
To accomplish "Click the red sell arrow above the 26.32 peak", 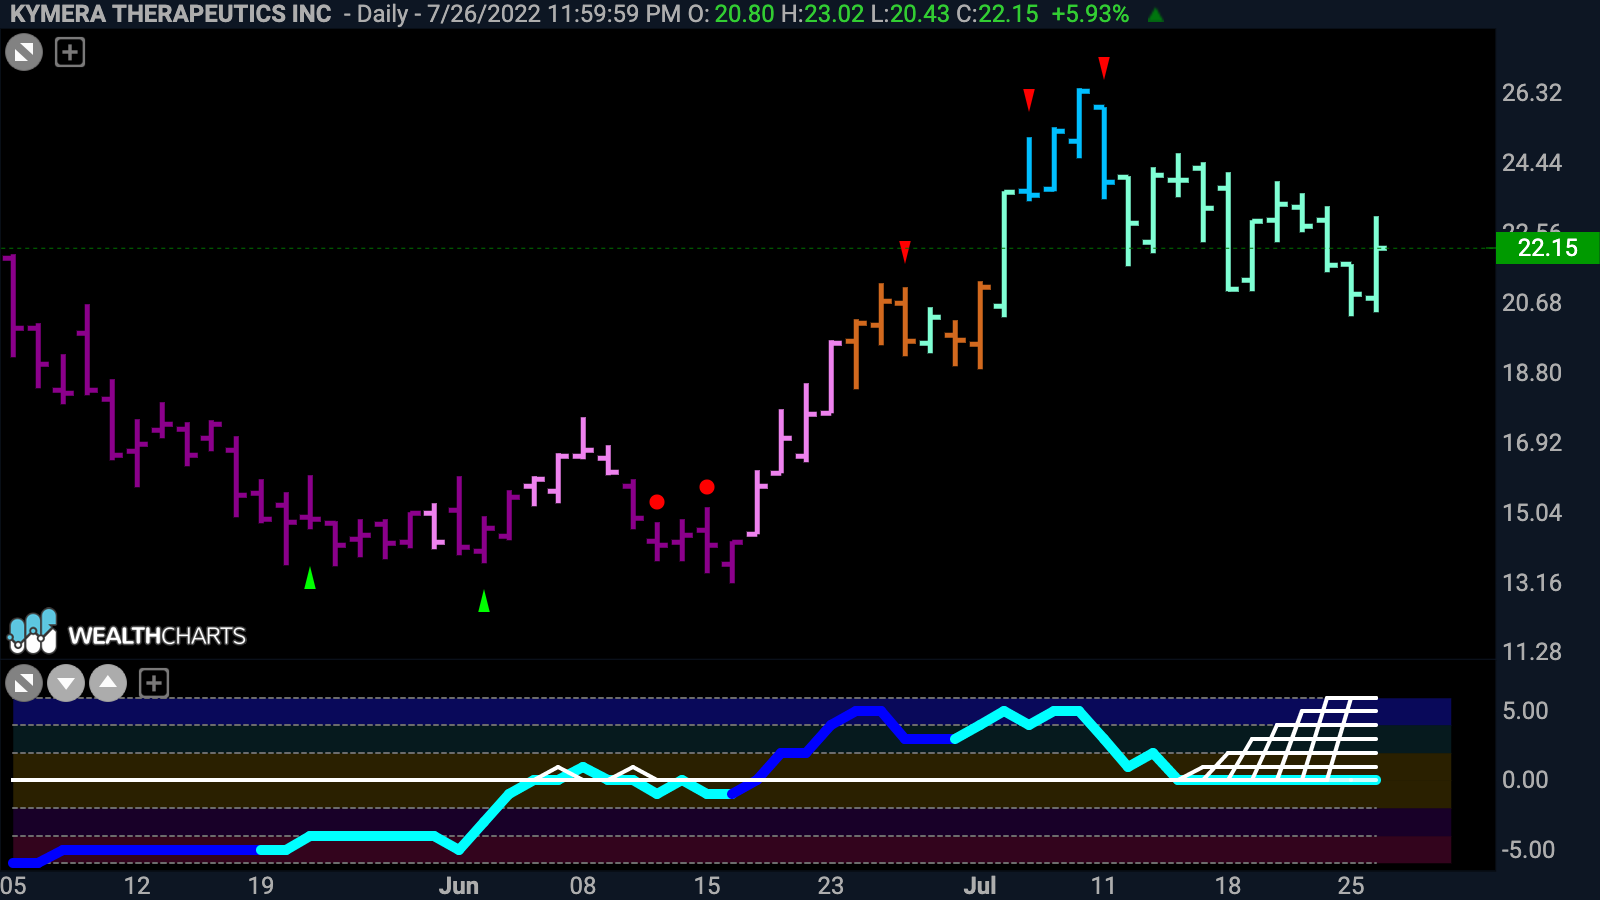I will [1104, 67].
